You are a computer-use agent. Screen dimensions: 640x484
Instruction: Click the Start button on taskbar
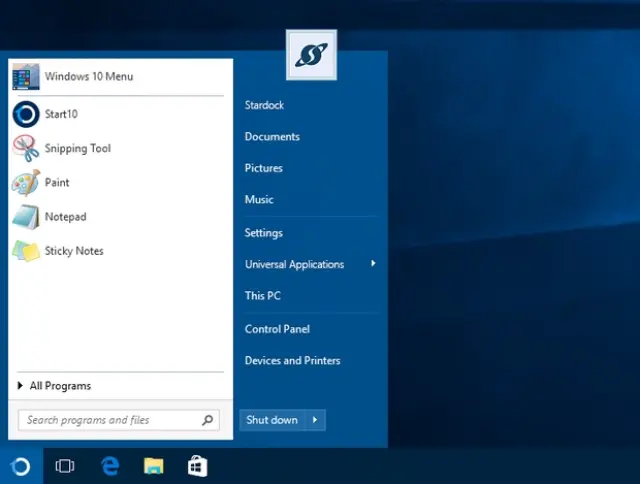coord(21,466)
